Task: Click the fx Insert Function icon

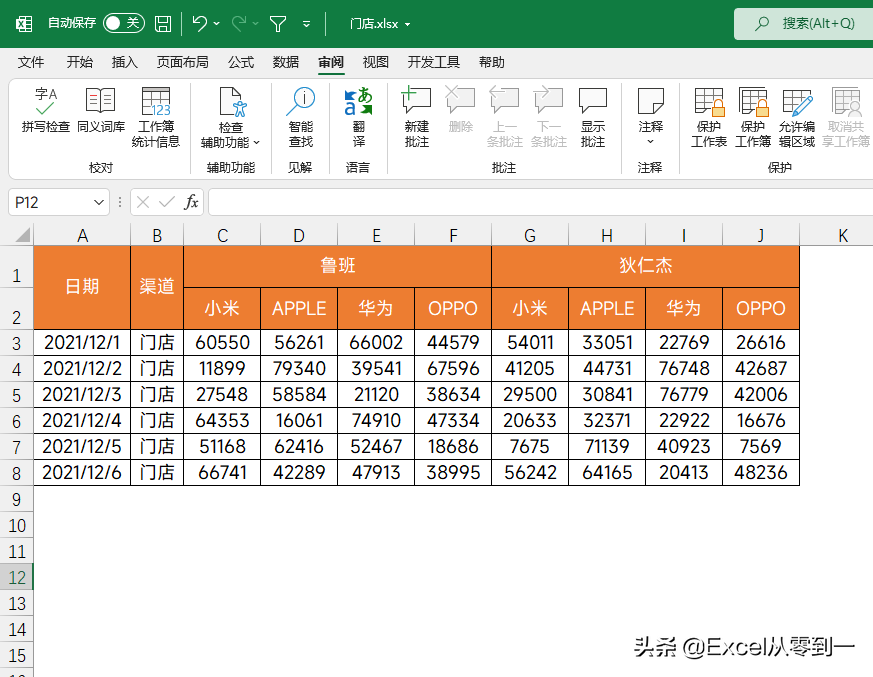Action: [x=191, y=202]
